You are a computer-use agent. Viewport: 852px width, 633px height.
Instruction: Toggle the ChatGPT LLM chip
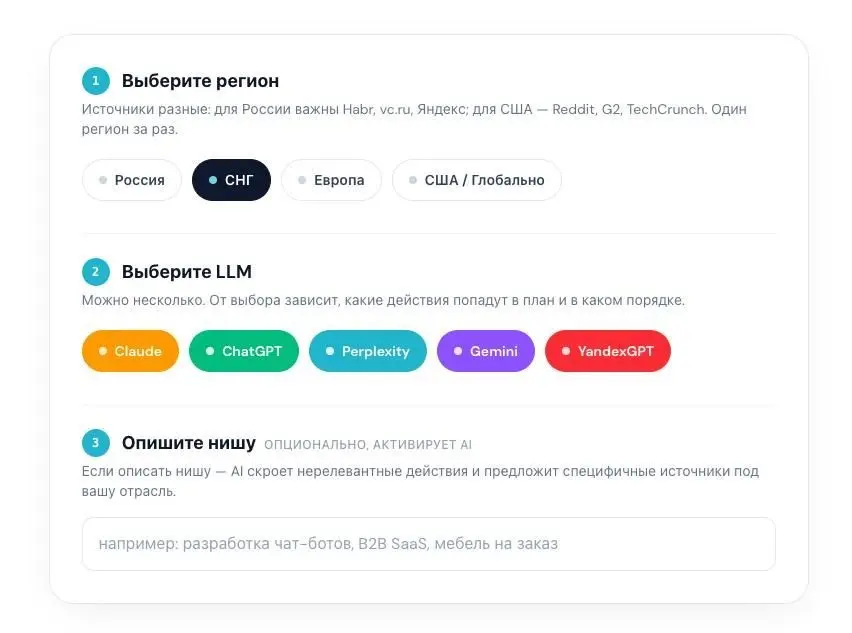(x=244, y=351)
